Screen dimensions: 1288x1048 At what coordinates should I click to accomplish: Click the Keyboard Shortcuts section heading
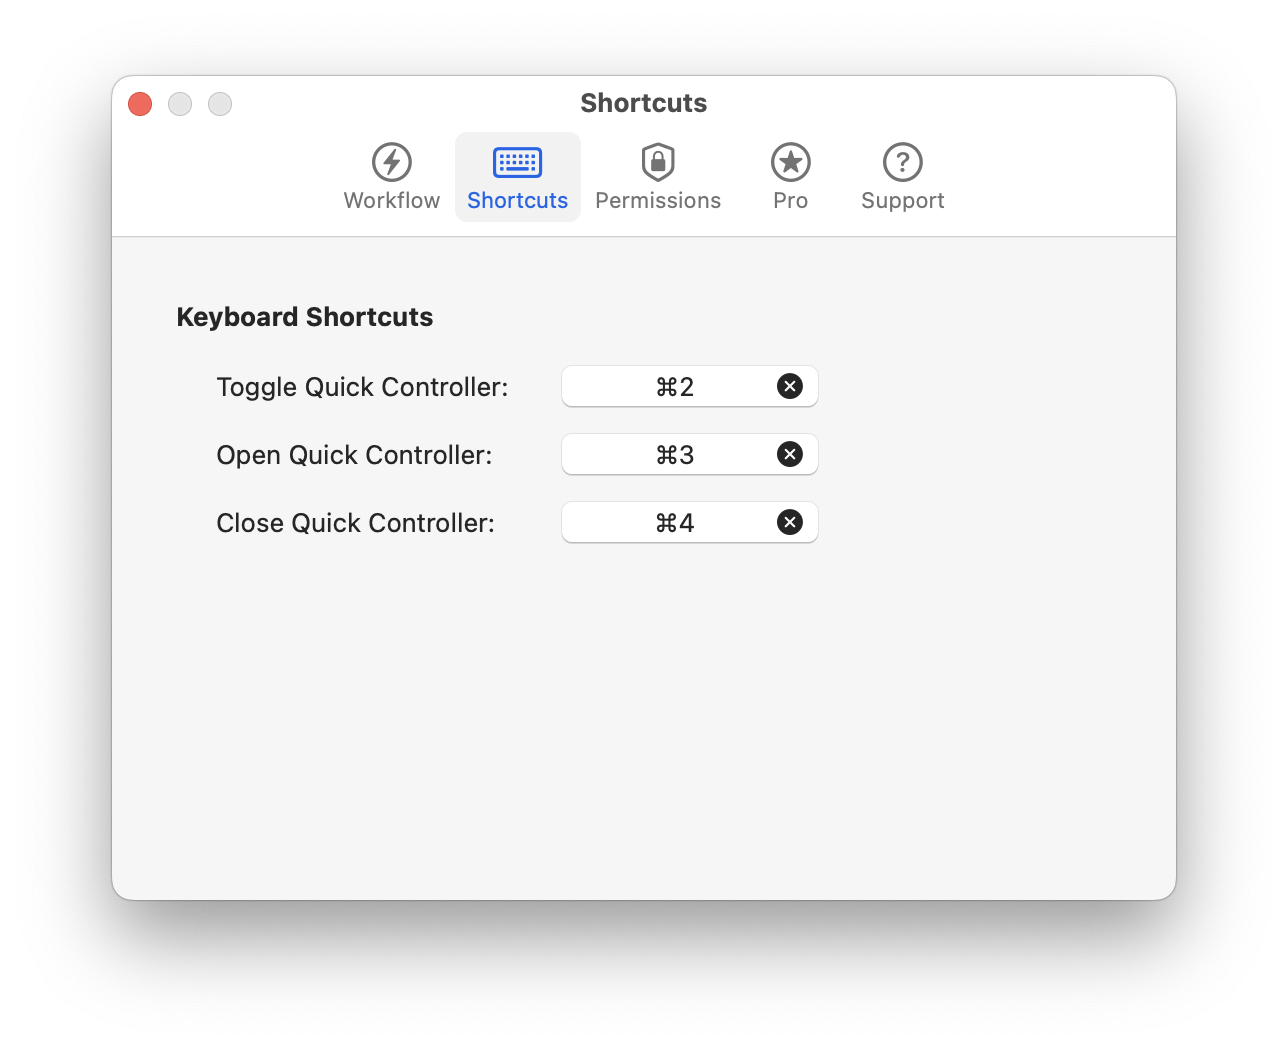pos(305,317)
